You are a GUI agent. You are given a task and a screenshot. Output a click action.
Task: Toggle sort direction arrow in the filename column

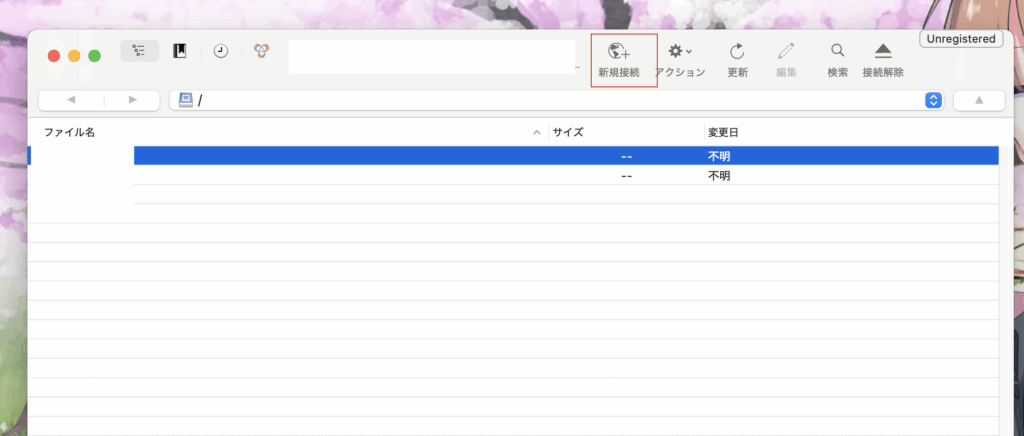pyautogui.click(x=537, y=132)
